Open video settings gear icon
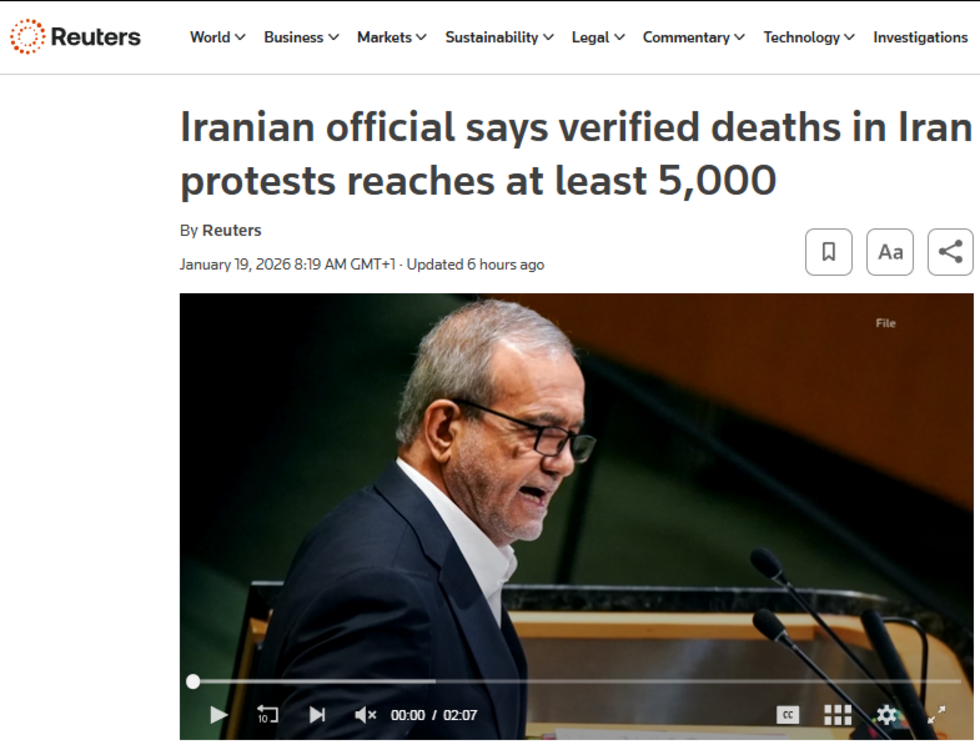Image resolution: width=980 pixels, height=745 pixels. [887, 714]
